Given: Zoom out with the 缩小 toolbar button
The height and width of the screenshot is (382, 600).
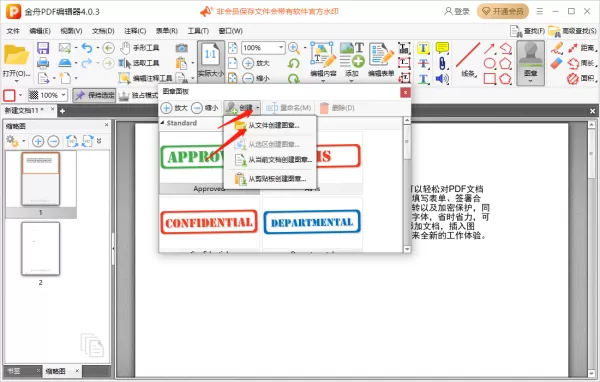Looking at the screenshot, I should [256, 78].
